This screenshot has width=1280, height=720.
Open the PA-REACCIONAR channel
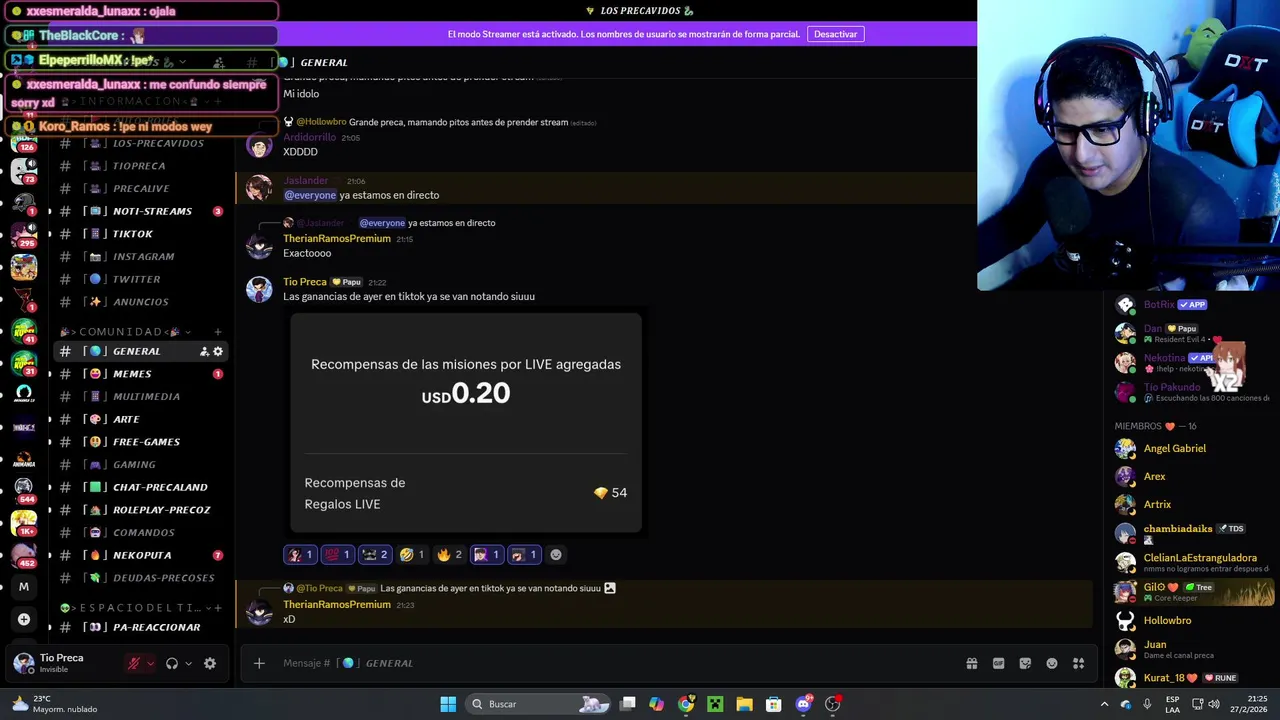click(x=141, y=627)
